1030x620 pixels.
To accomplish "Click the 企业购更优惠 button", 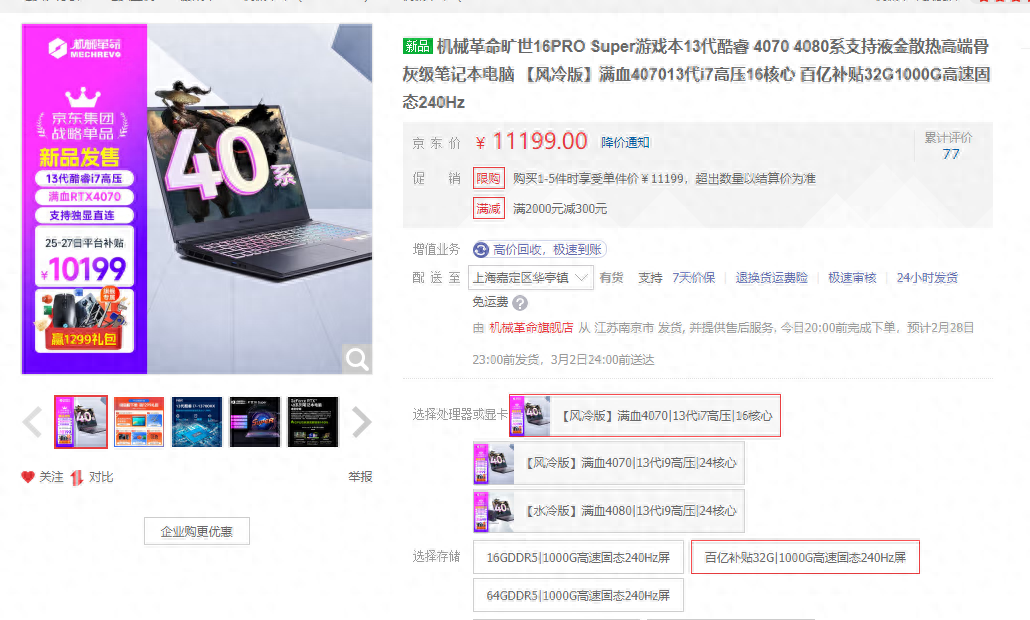I will coord(197,532).
